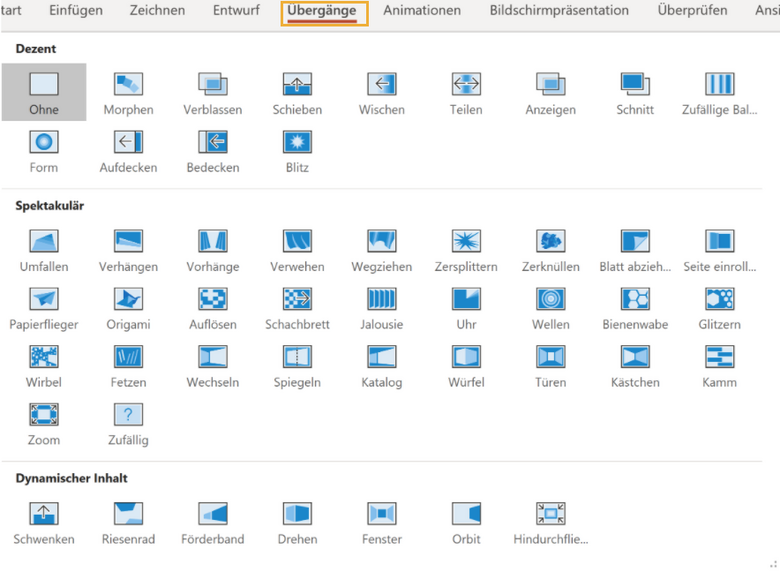Apply the Kästchen transition

[x=635, y=365]
